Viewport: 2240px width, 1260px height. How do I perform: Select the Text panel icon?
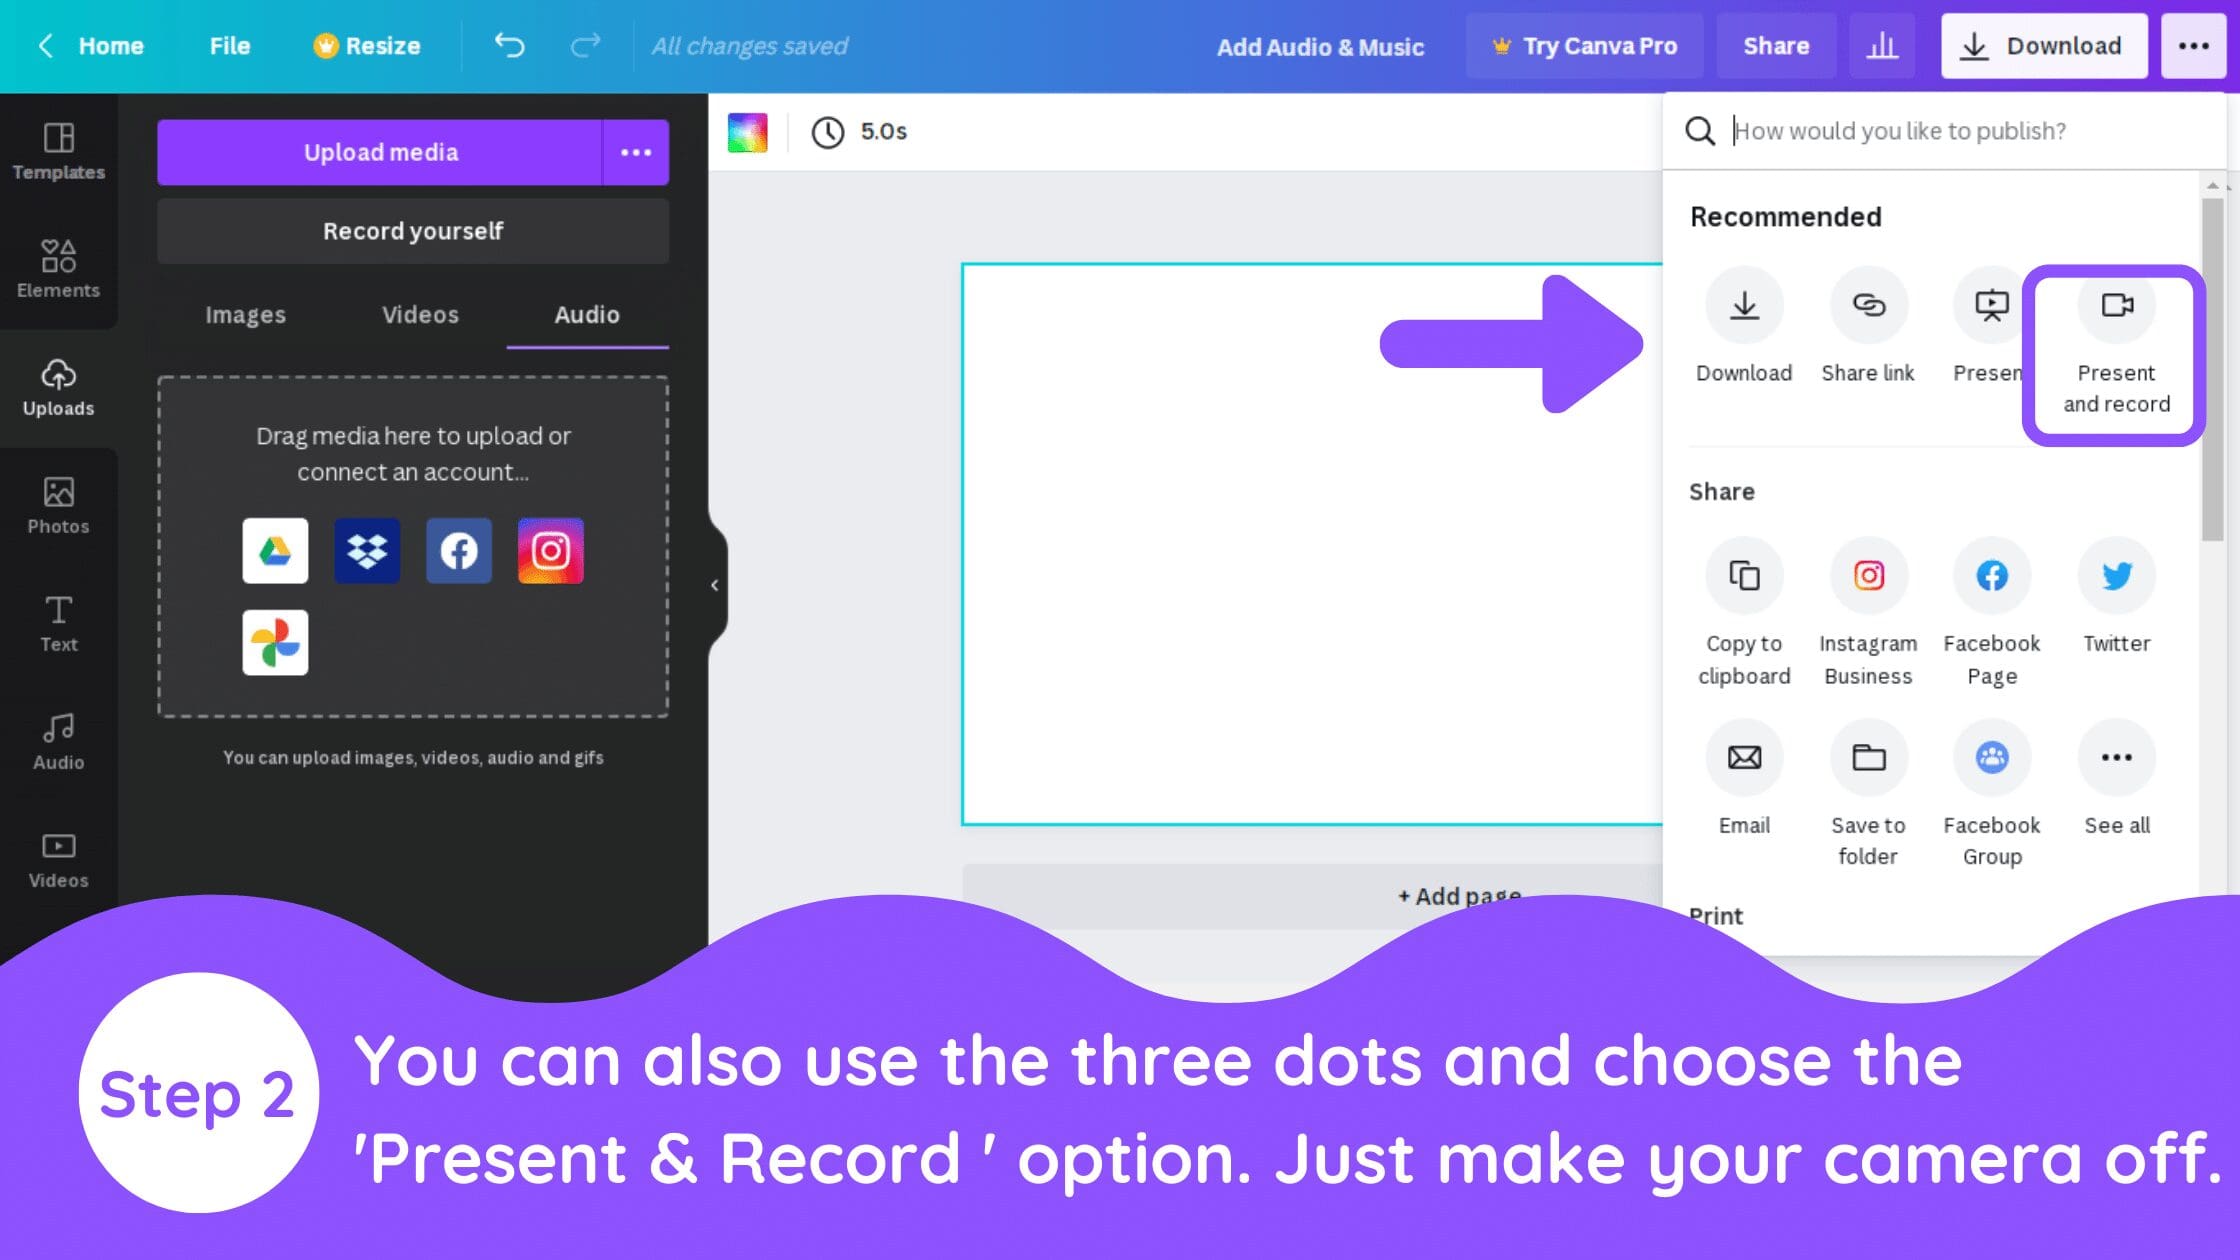tap(58, 623)
